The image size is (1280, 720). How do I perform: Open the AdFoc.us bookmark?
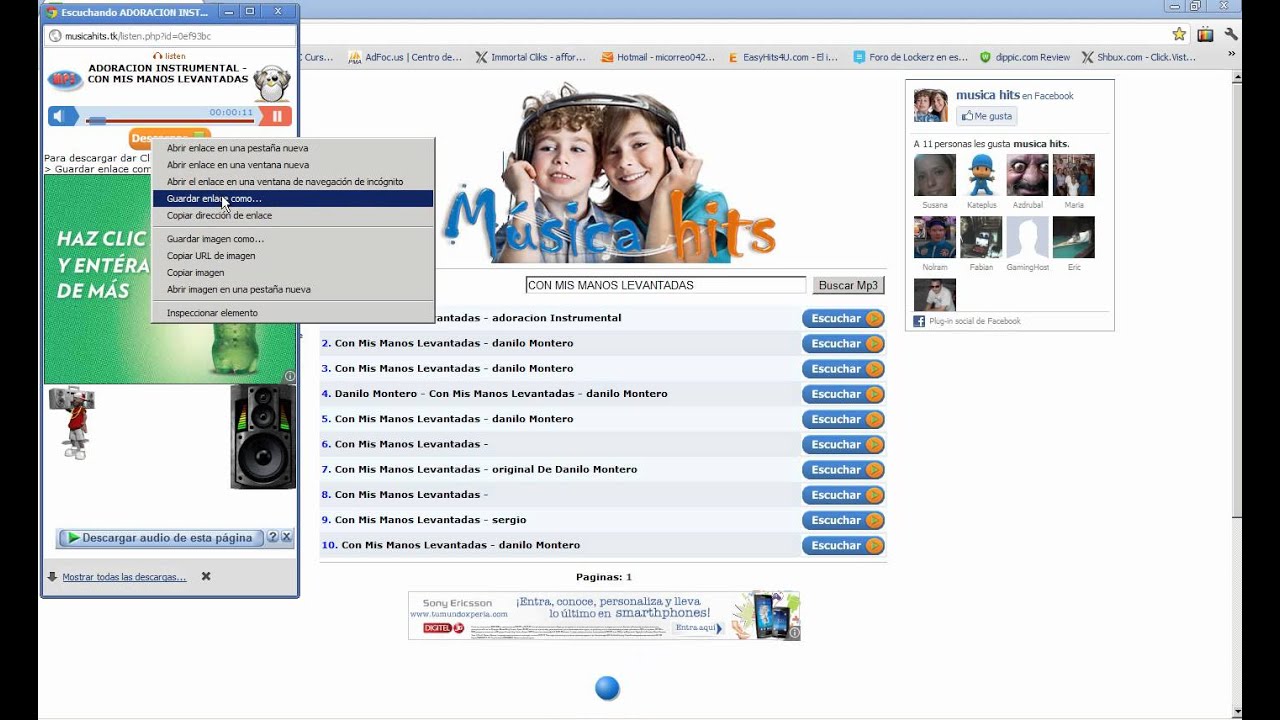[405, 57]
